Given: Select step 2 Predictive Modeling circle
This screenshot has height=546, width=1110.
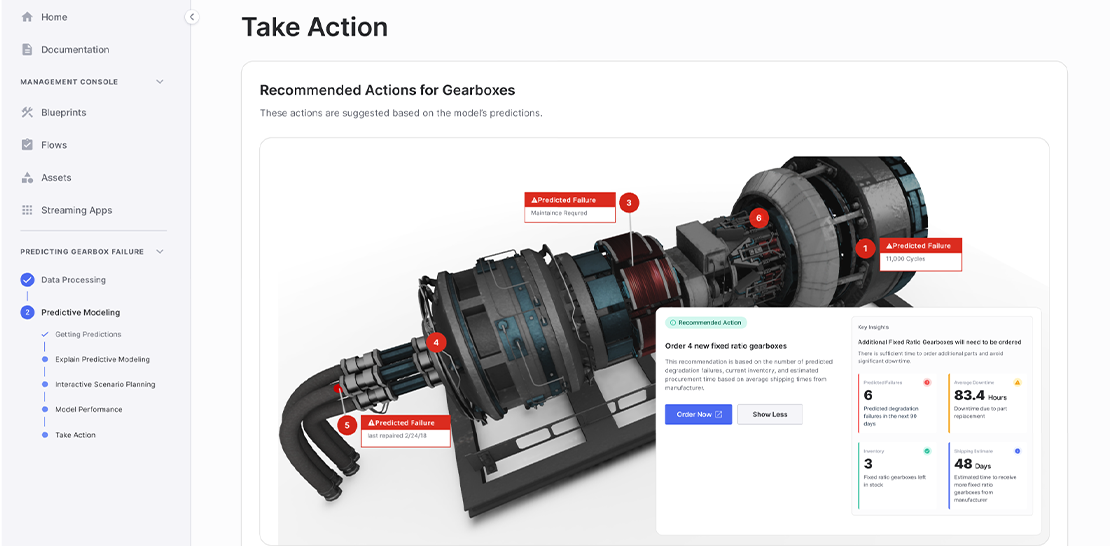Looking at the screenshot, I should click(x=28, y=312).
